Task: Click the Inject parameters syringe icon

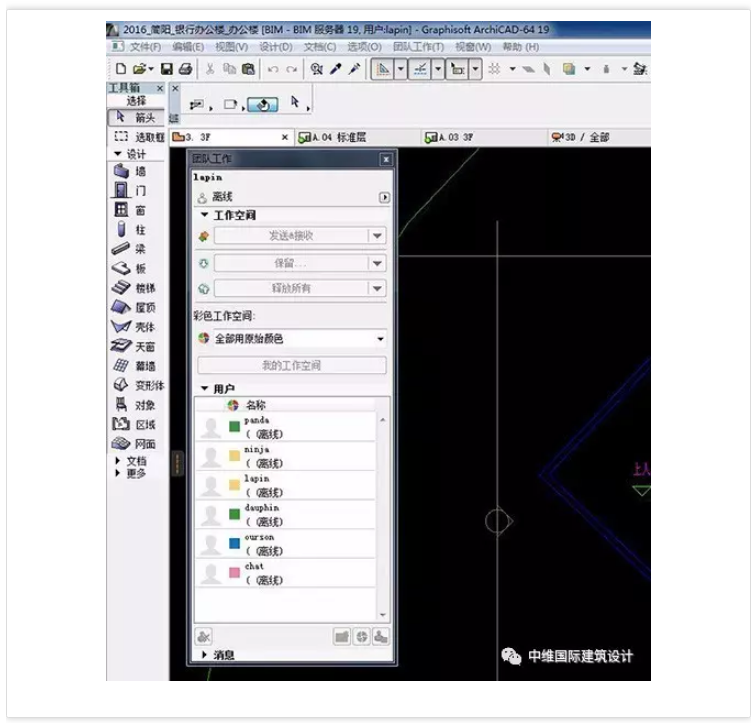Action: (x=354, y=69)
